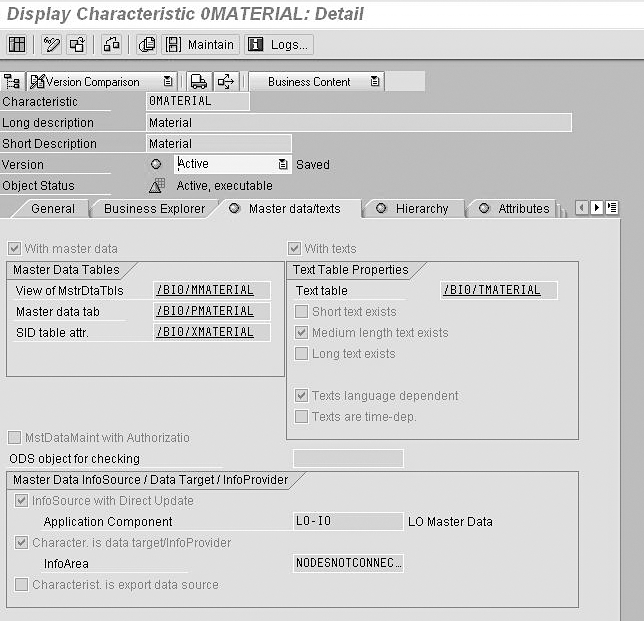Screen dimensions: 644x621
Task: Toggle the Long text exists checkbox
Action: point(302,354)
